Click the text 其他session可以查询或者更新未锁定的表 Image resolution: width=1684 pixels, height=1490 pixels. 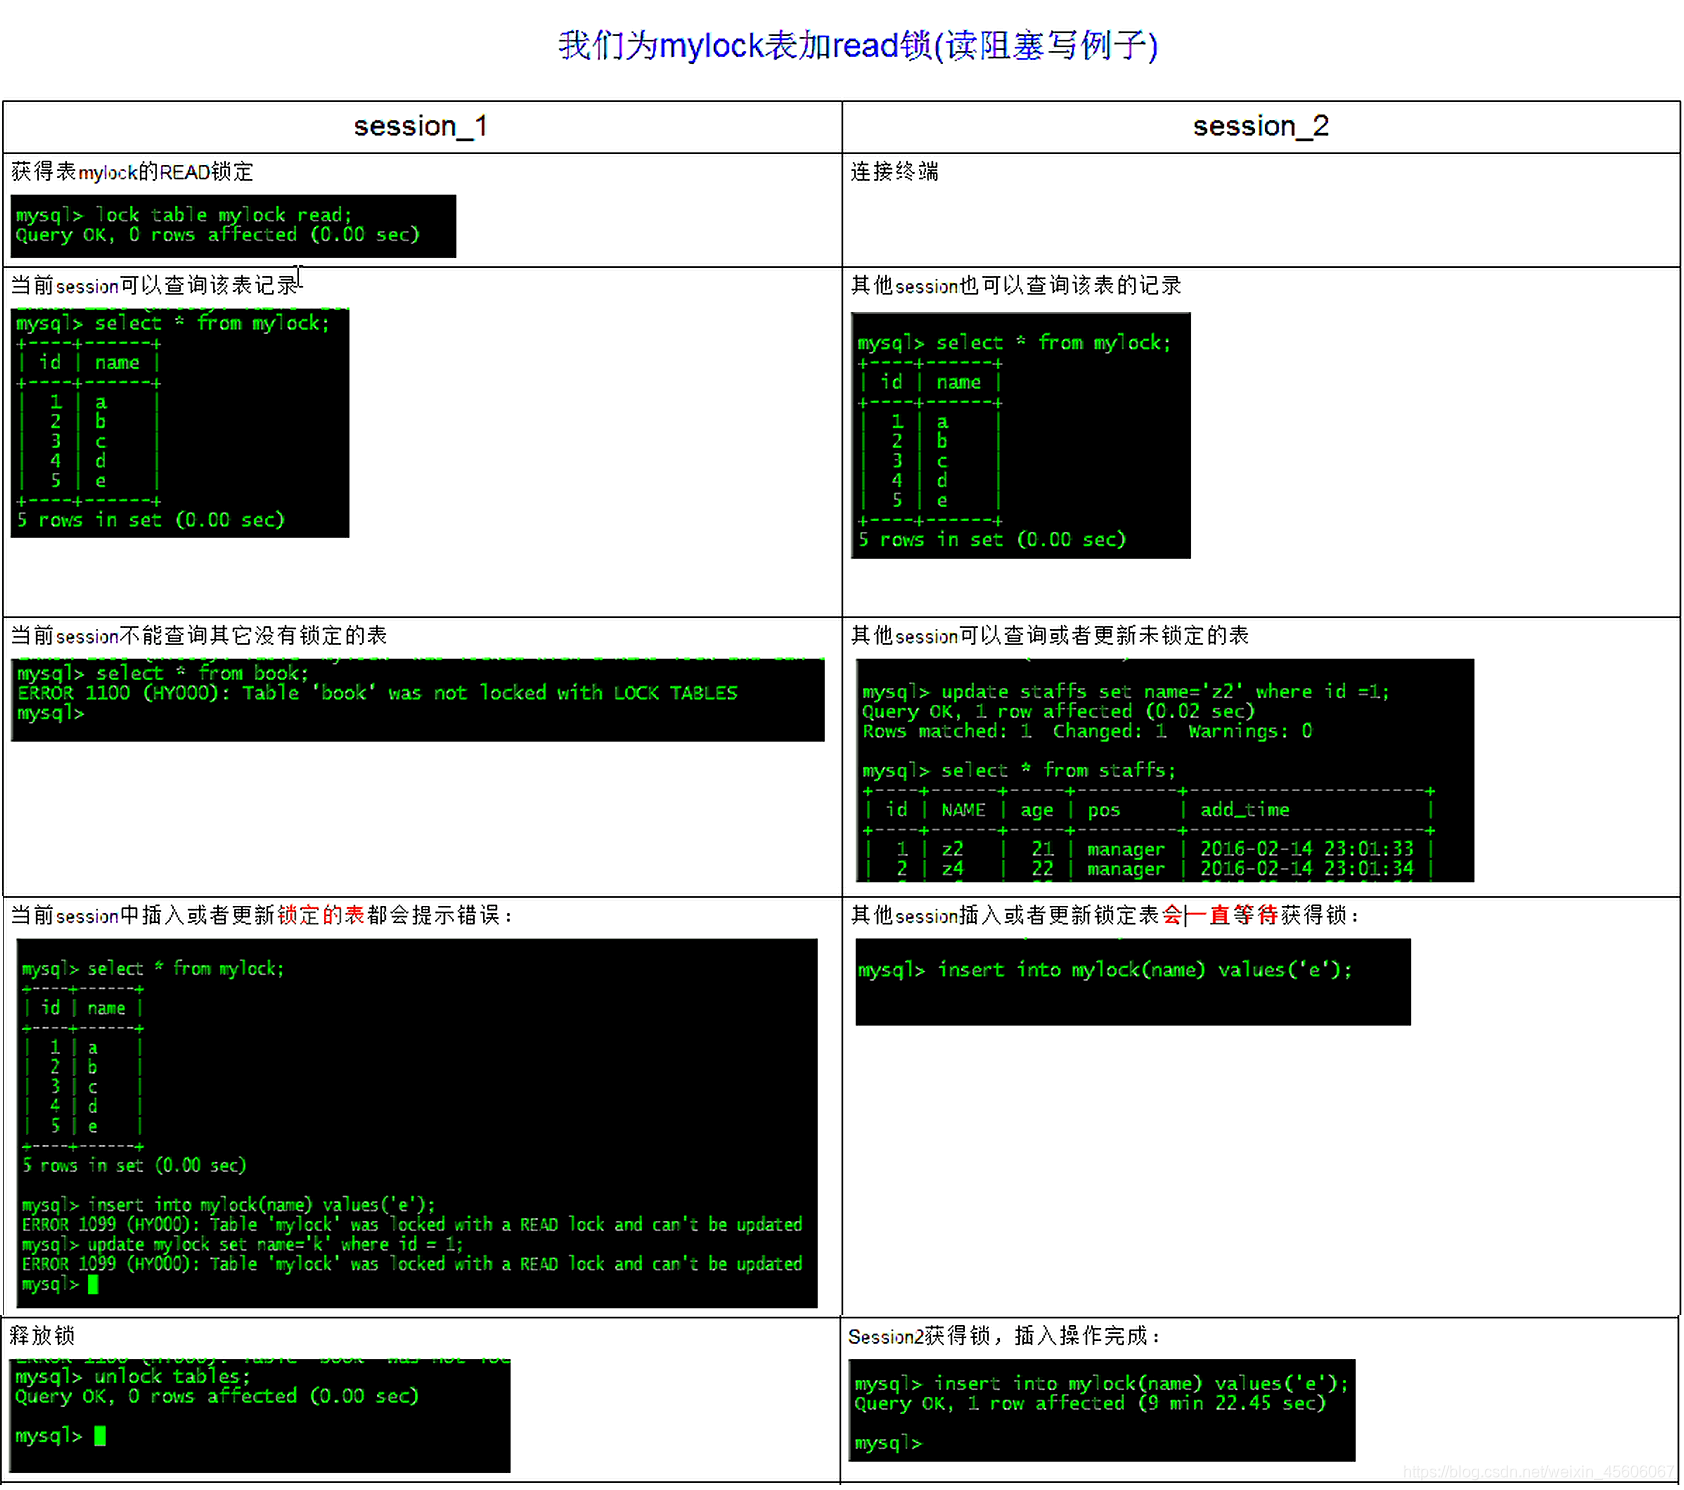tap(1049, 636)
